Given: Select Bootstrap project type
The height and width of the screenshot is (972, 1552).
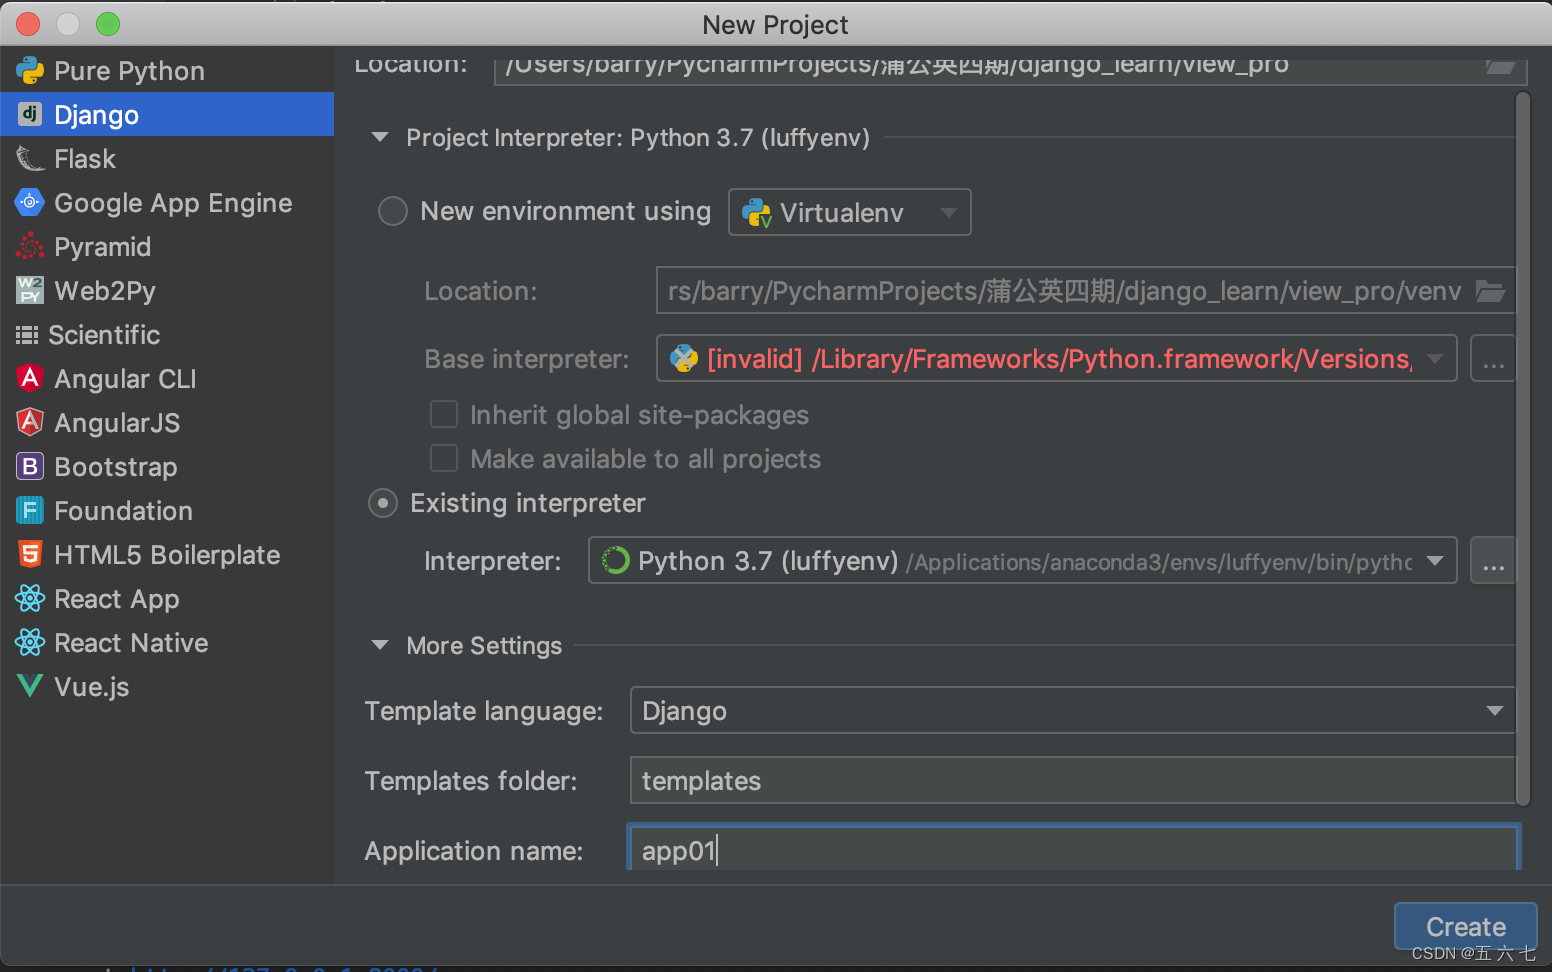Looking at the screenshot, I should [x=167, y=466].
